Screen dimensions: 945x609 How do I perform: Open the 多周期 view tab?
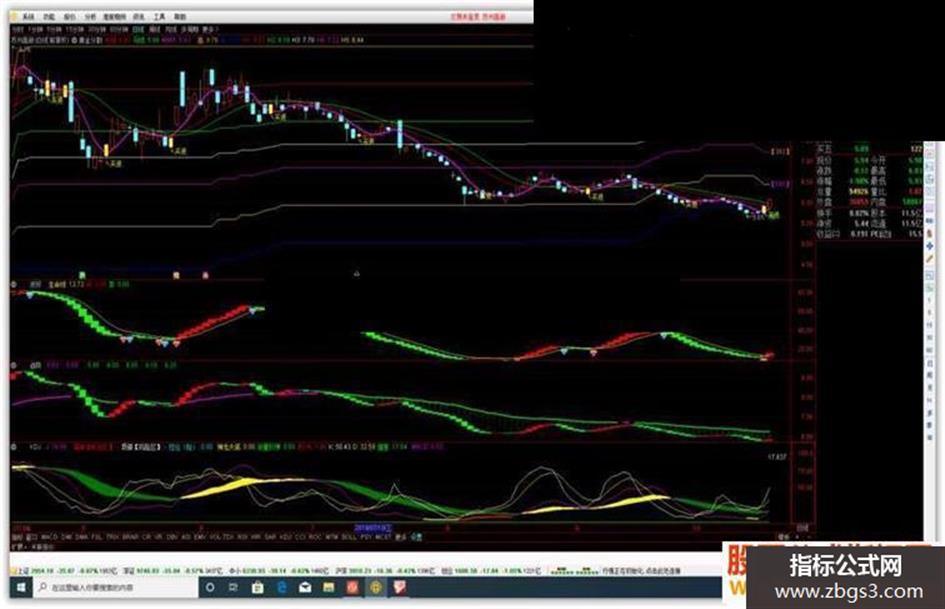(189, 29)
